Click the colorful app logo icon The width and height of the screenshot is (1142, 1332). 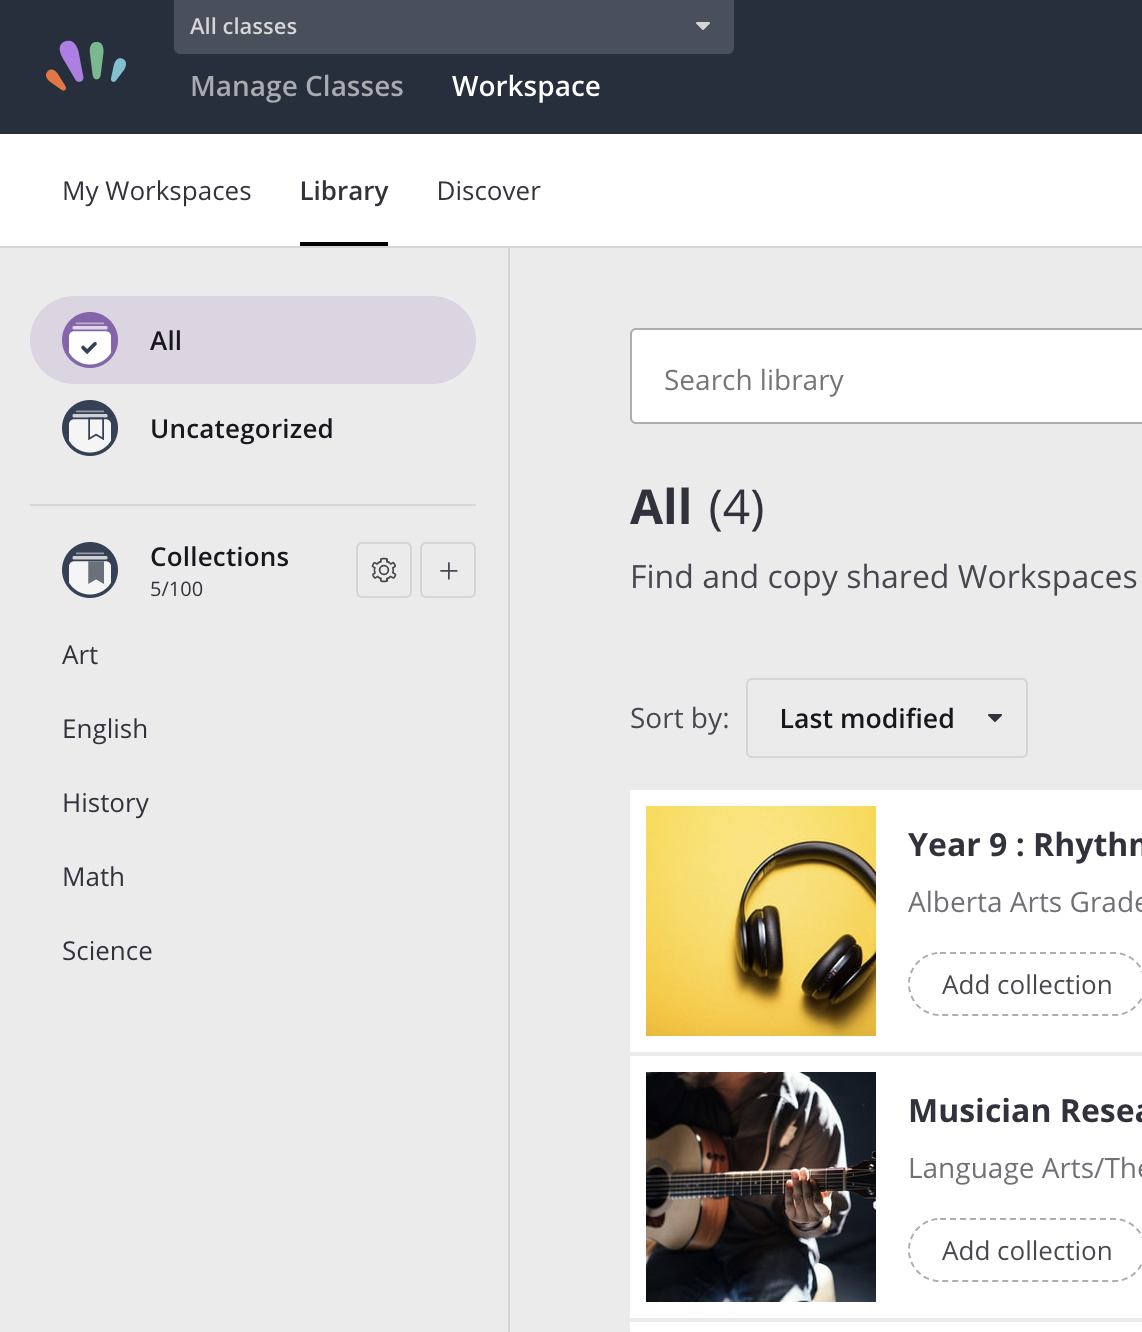click(x=87, y=67)
